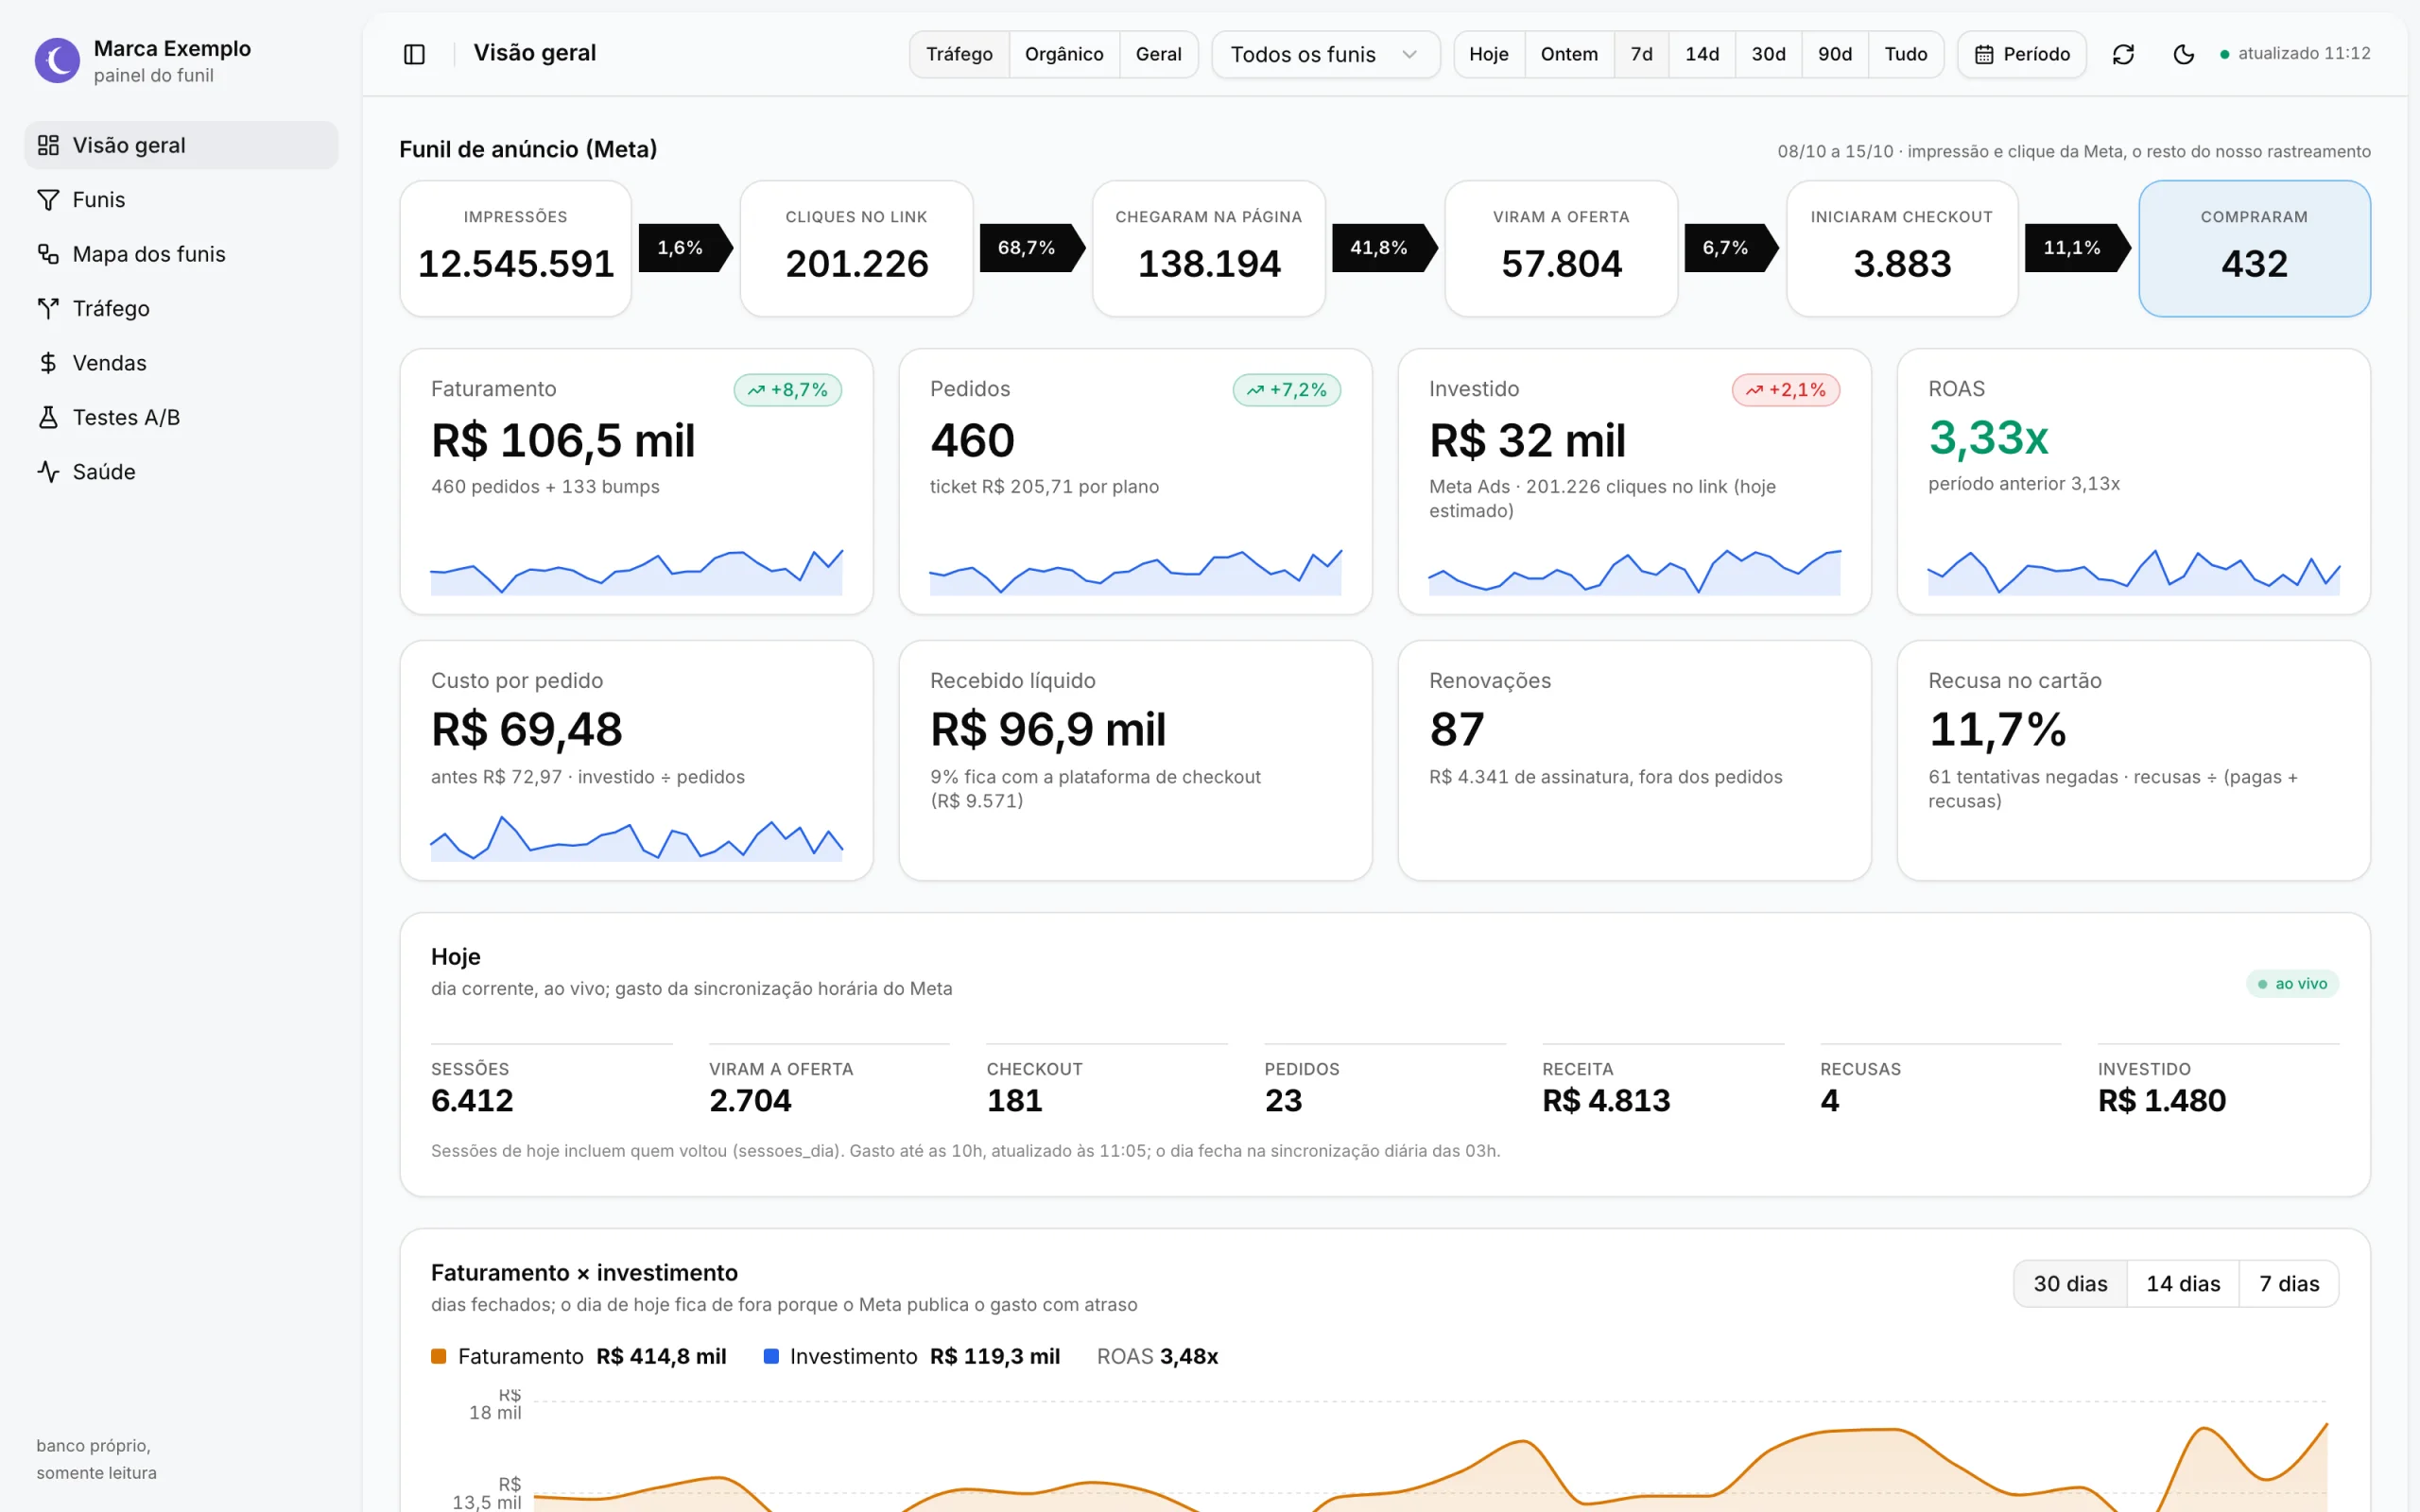This screenshot has width=2420, height=1512.
Task: Click the orange Faturamento legend swatch
Action: 438,1356
